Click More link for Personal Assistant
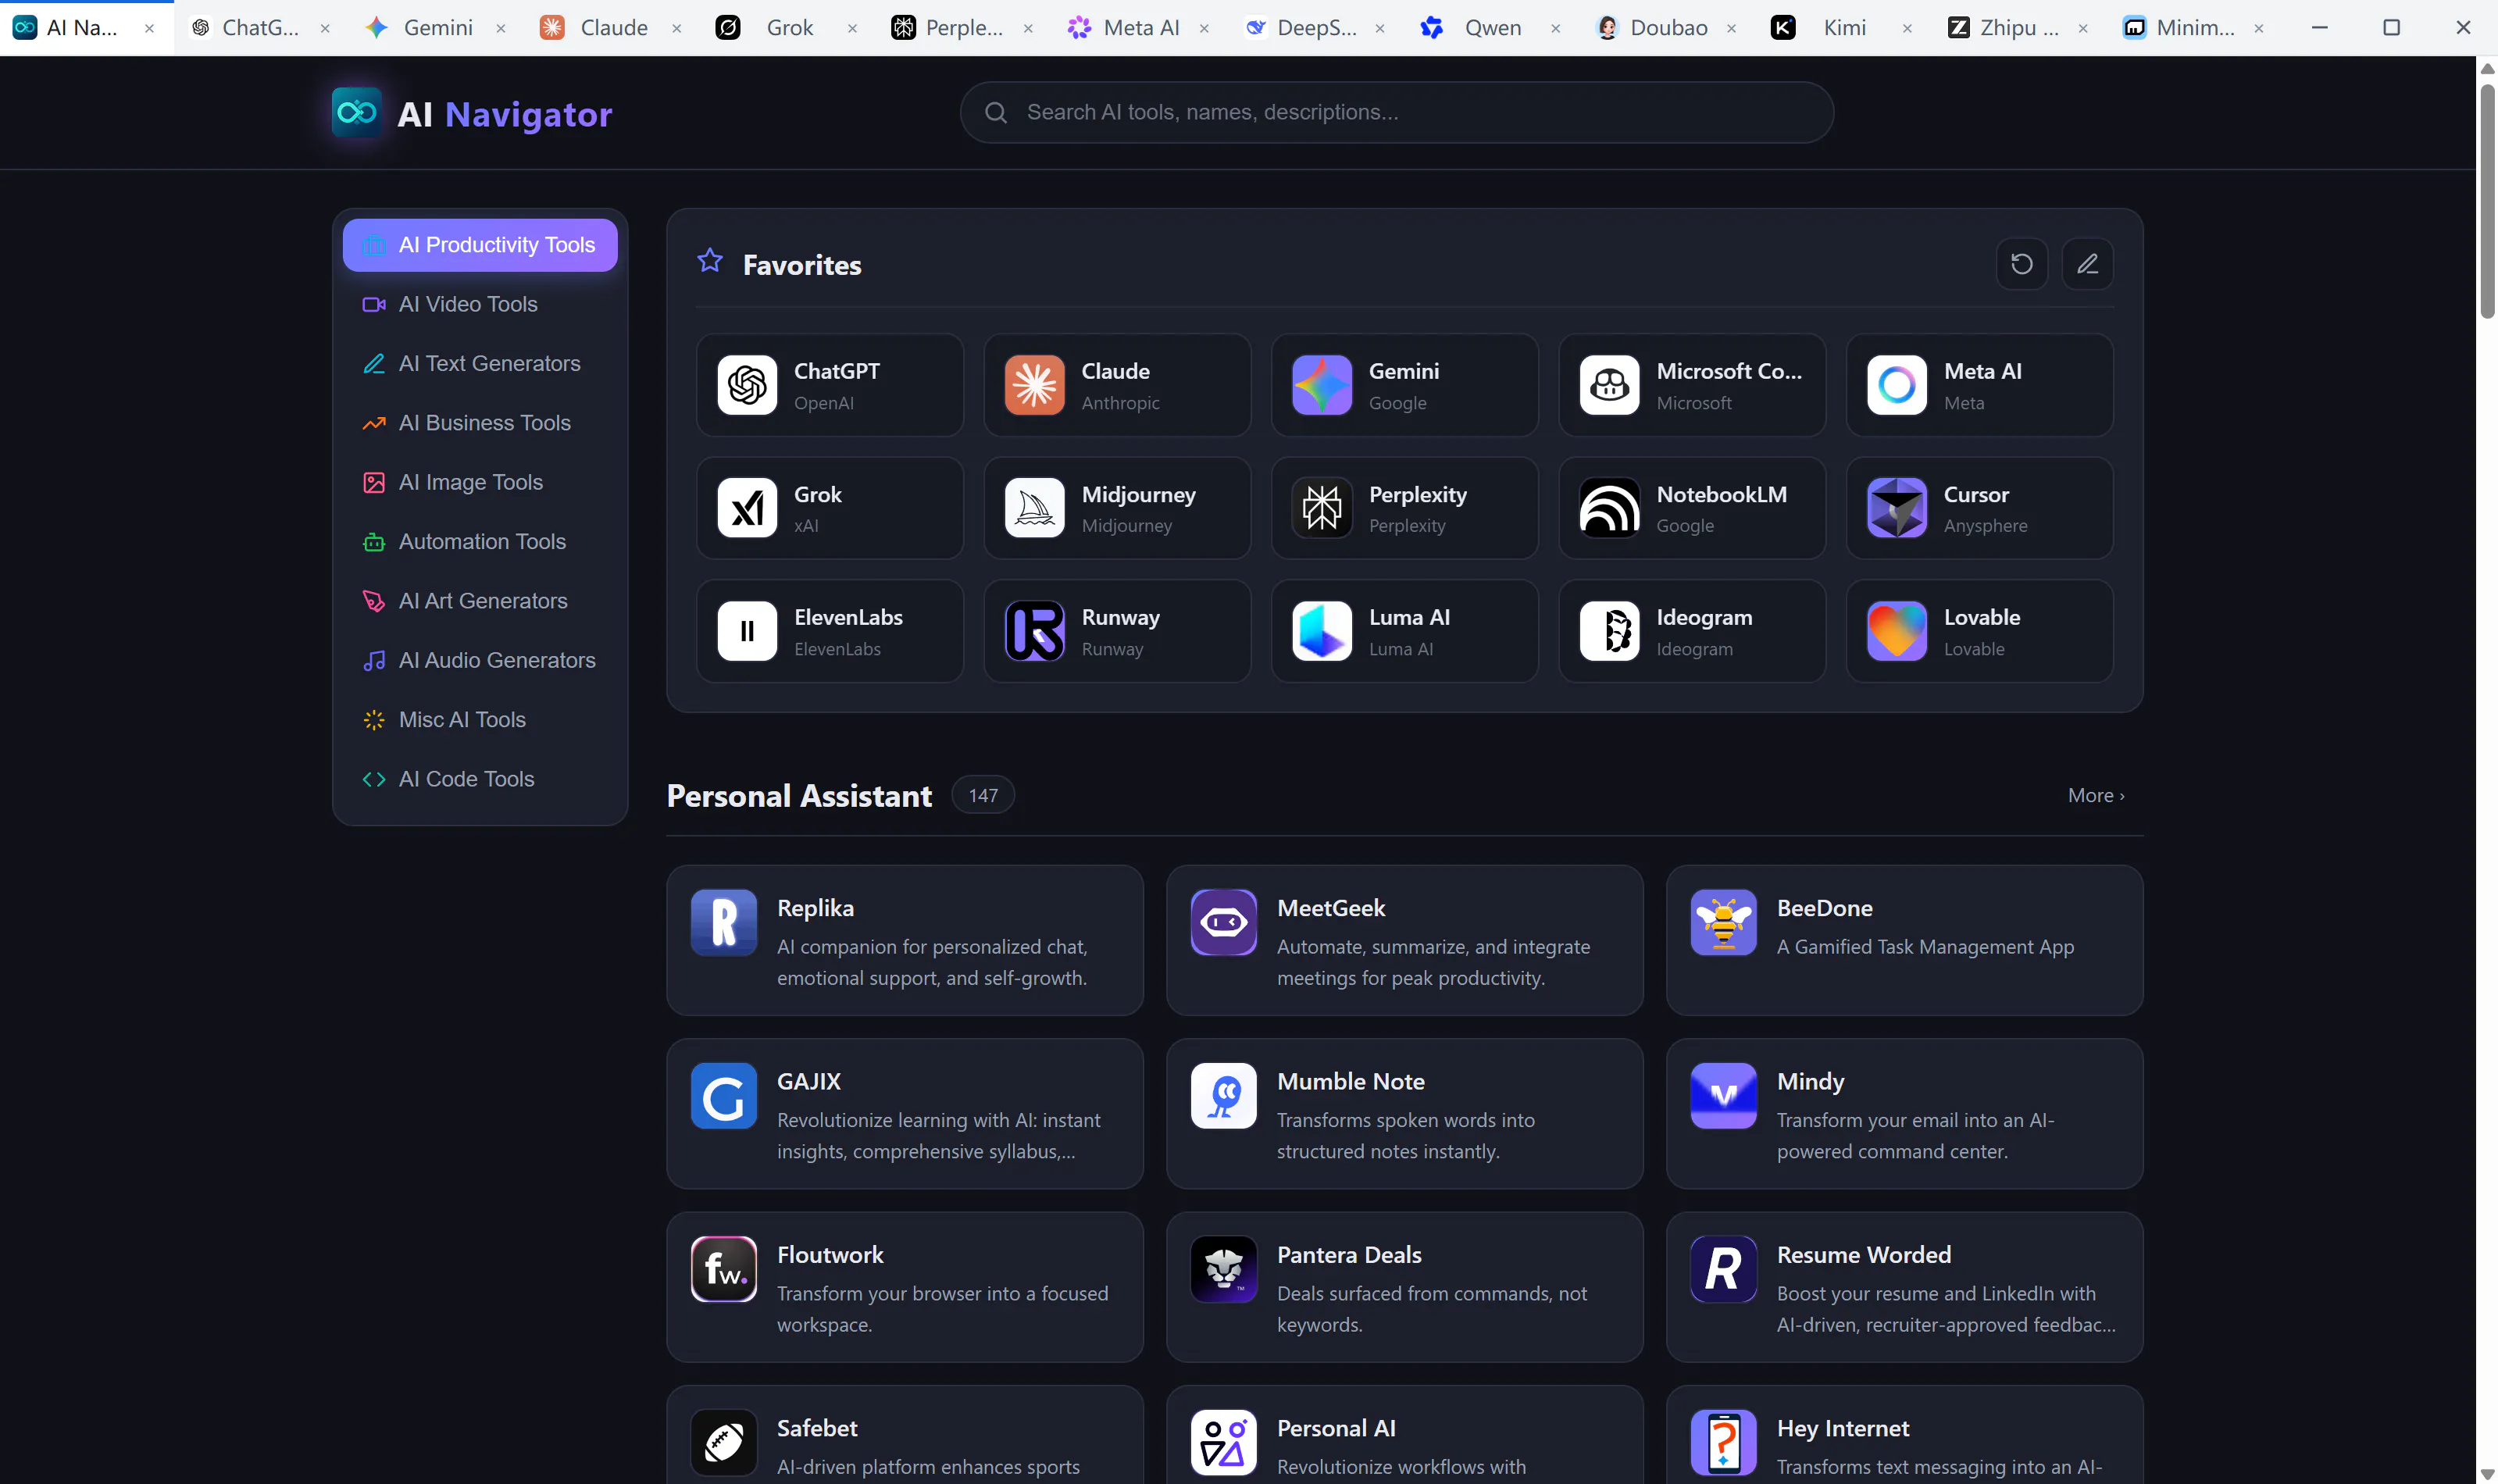2498x1484 pixels. pos(2096,796)
